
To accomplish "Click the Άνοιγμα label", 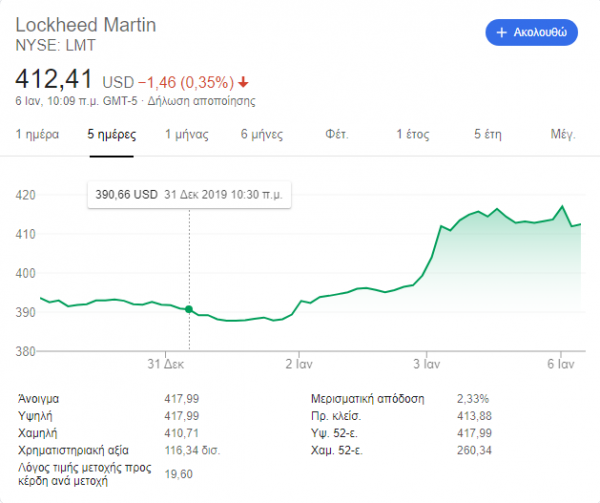I will point(38,399).
